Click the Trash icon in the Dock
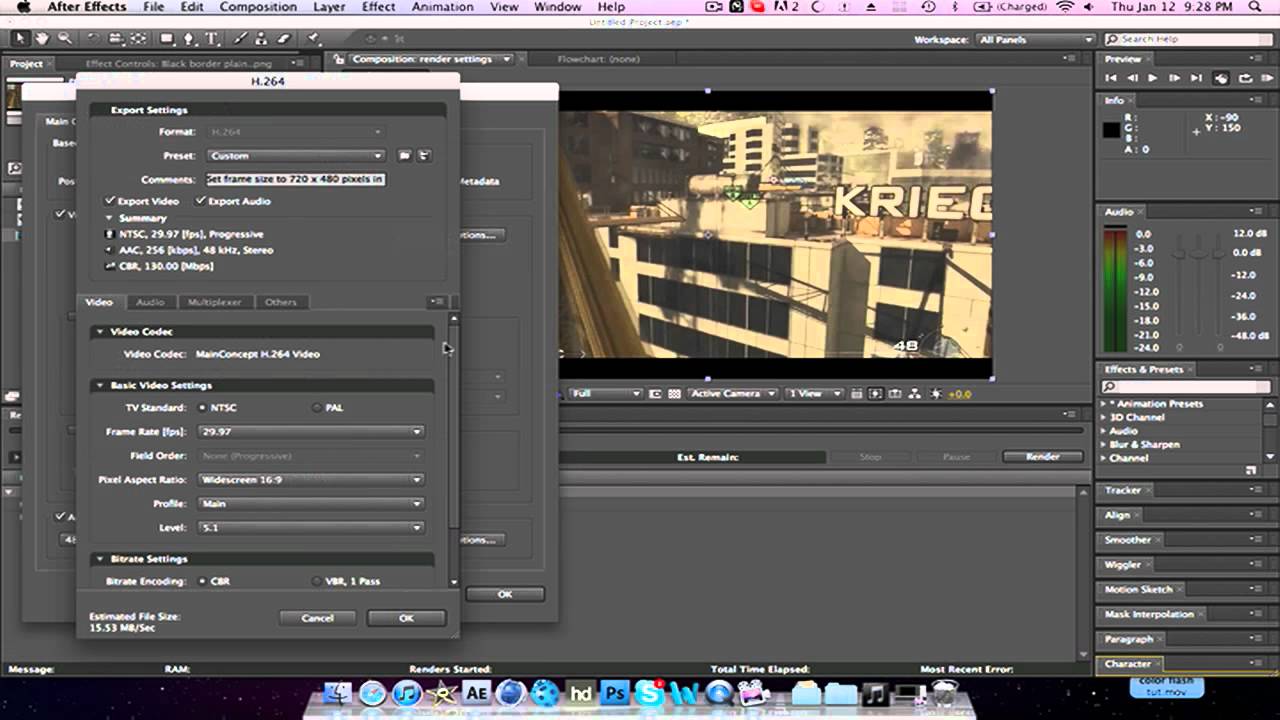The height and width of the screenshot is (720, 1280). tap(944, 693)
